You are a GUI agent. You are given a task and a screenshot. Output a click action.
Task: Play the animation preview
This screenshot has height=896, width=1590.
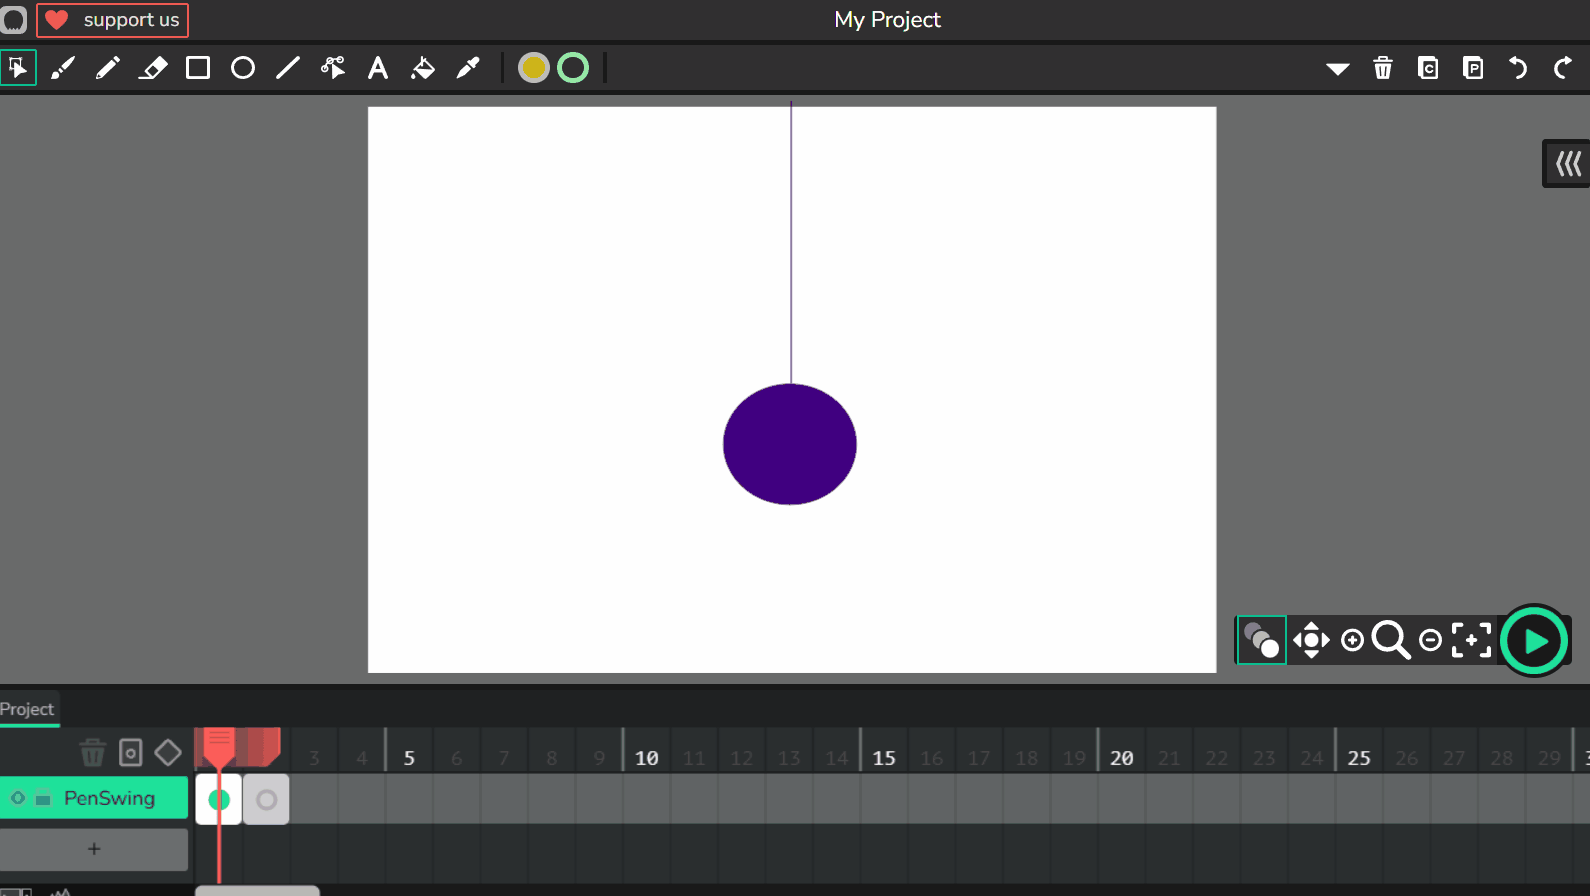click(x=1534, y=641)
